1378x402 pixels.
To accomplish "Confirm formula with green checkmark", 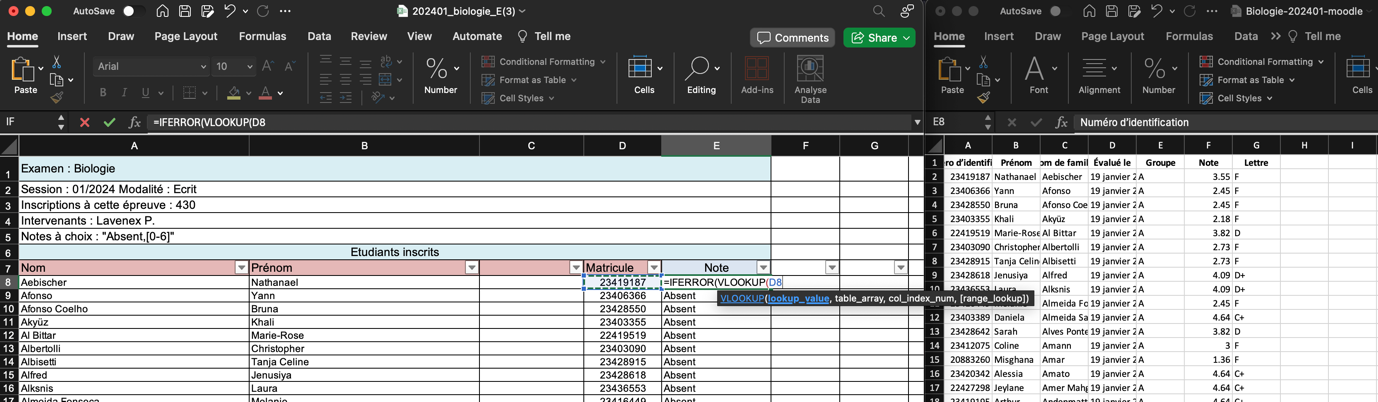I will click(x=109, y=122).
